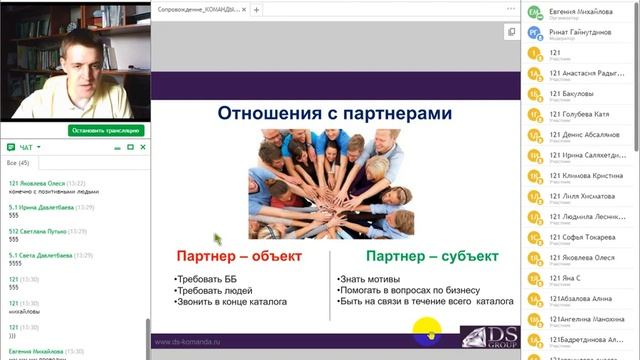Click chat sender Евгения Михайлова
The image size is (640, 360).
tap(36, 351)
